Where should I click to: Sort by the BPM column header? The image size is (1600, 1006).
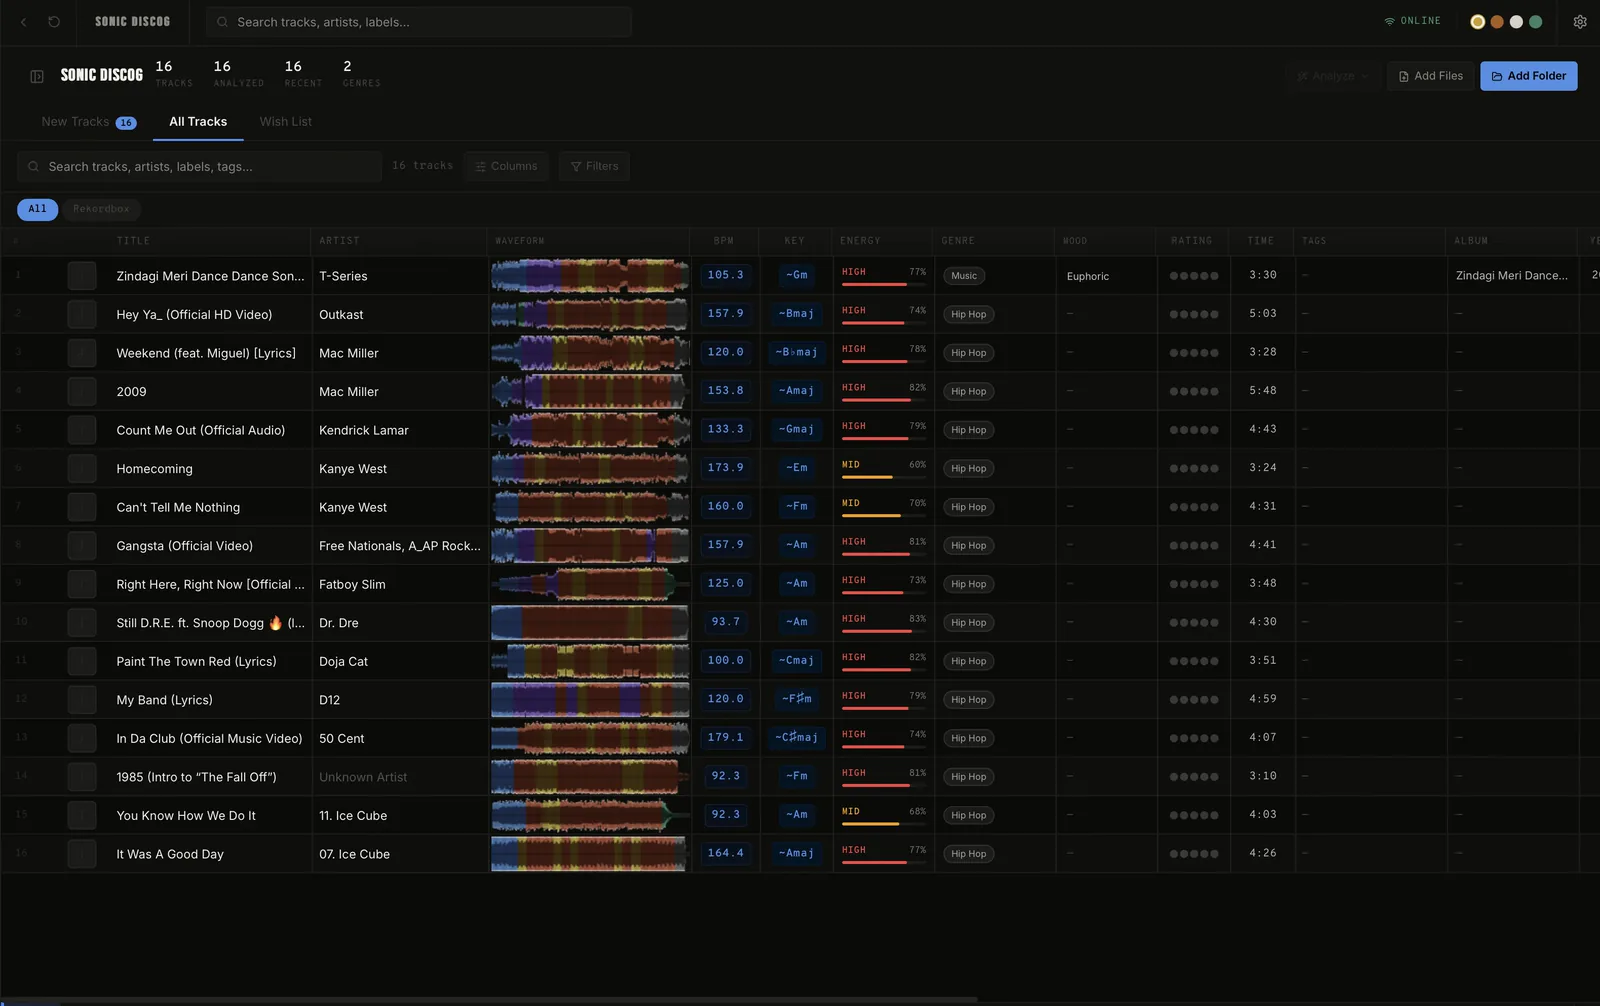pos(724,241)
